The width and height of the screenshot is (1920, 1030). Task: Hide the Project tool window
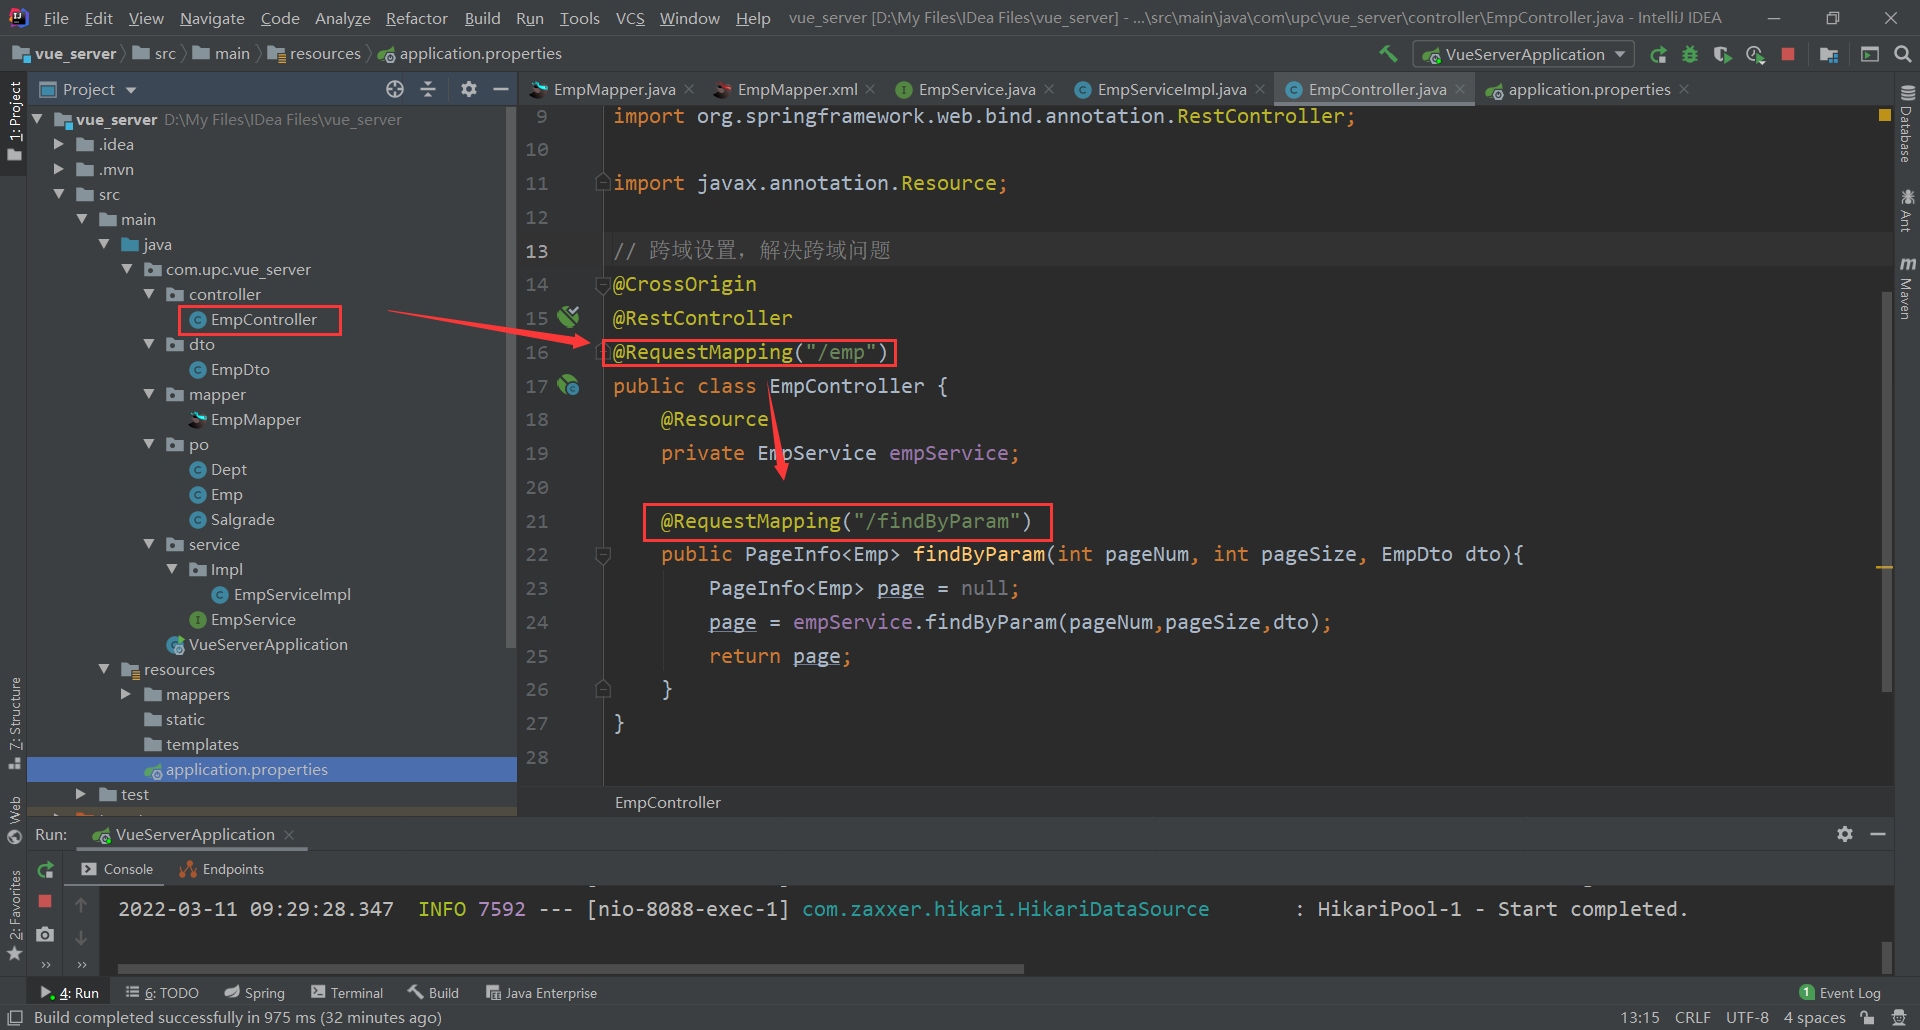pos(501,89)
